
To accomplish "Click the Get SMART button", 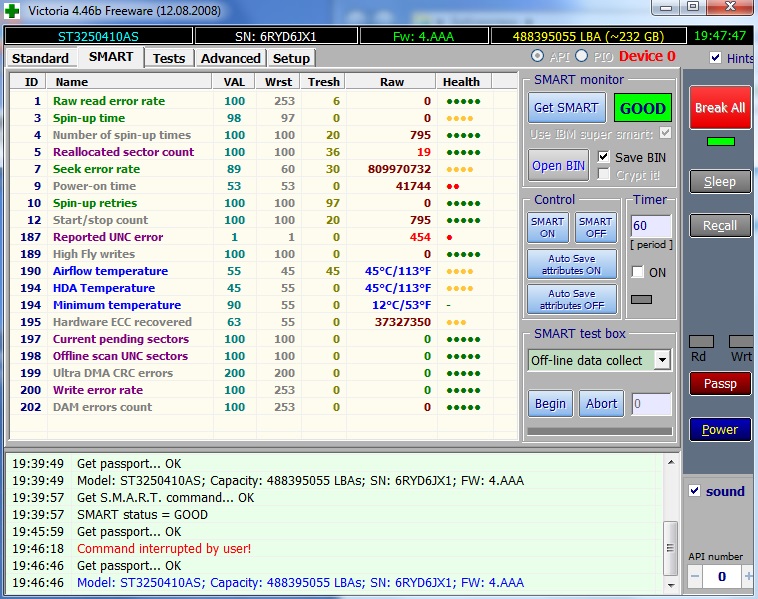I will coord(565,108).
